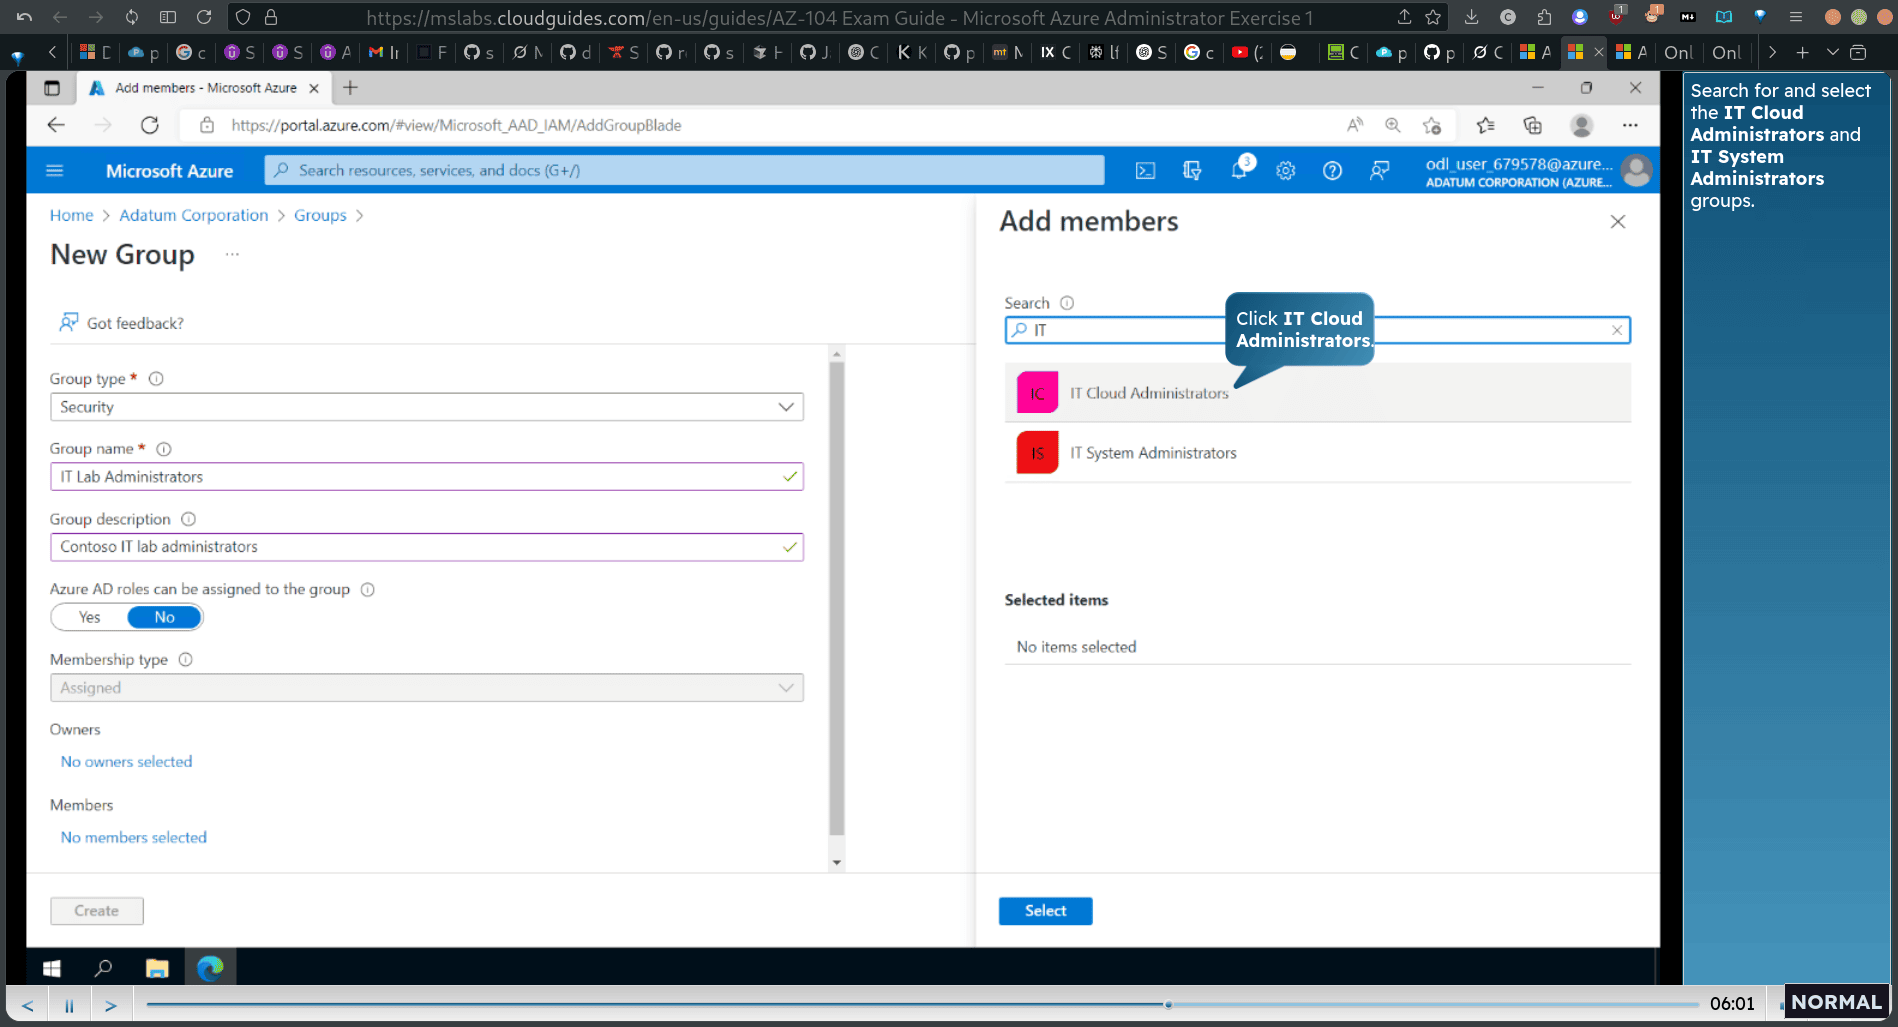
Task: Go to Groups breadcrumb
Action: coord(320,215)
